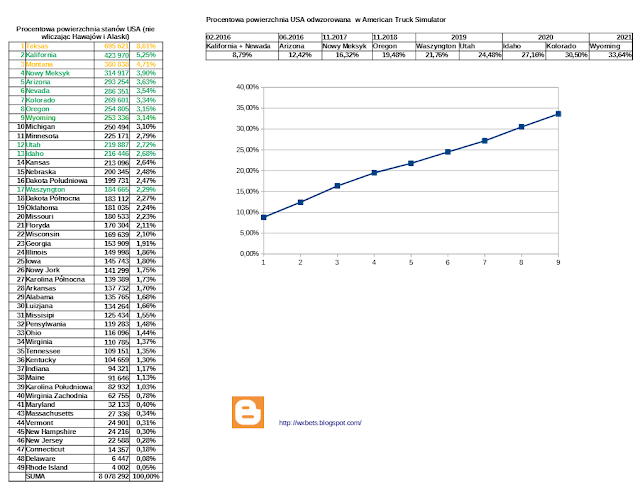This screenshot has height=490, width=640.
Task: Click the 2019 year header cell
Action: click(x=459, y=37)
